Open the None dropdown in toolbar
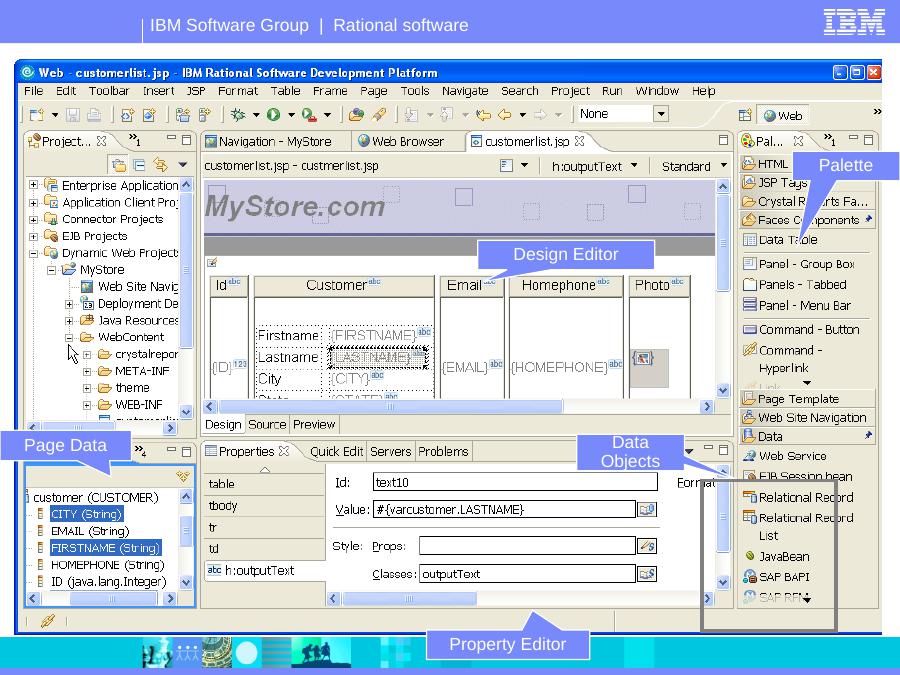 coord(661,114)
